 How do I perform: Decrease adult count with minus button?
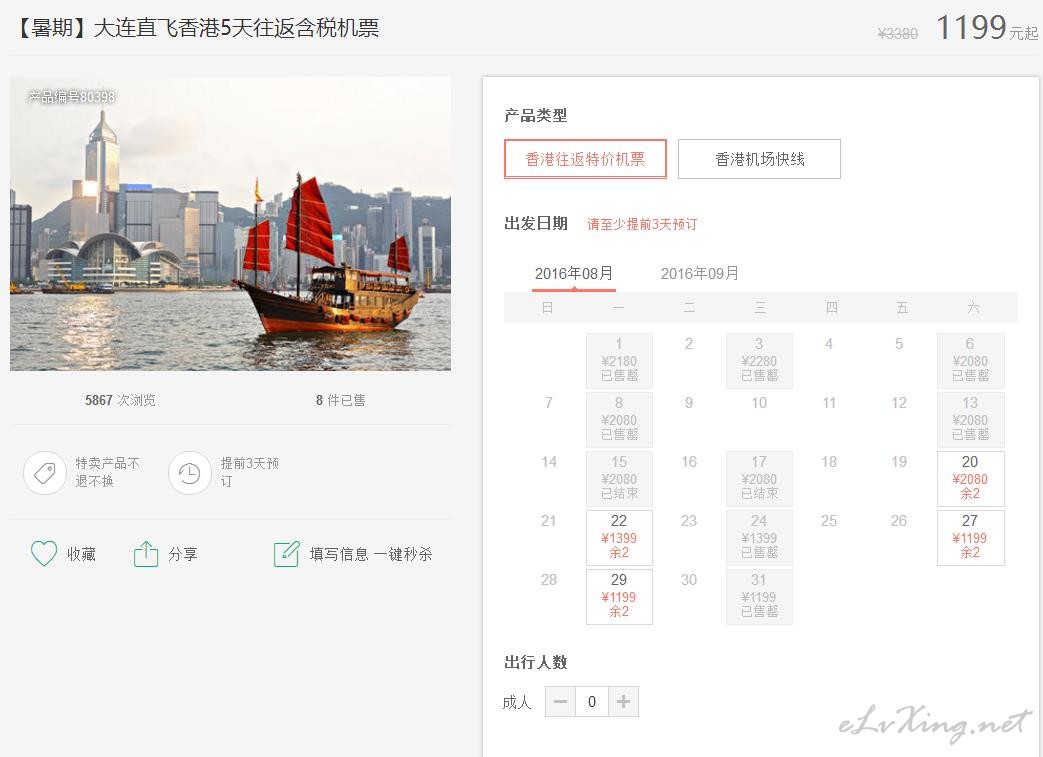coord(560,702)
